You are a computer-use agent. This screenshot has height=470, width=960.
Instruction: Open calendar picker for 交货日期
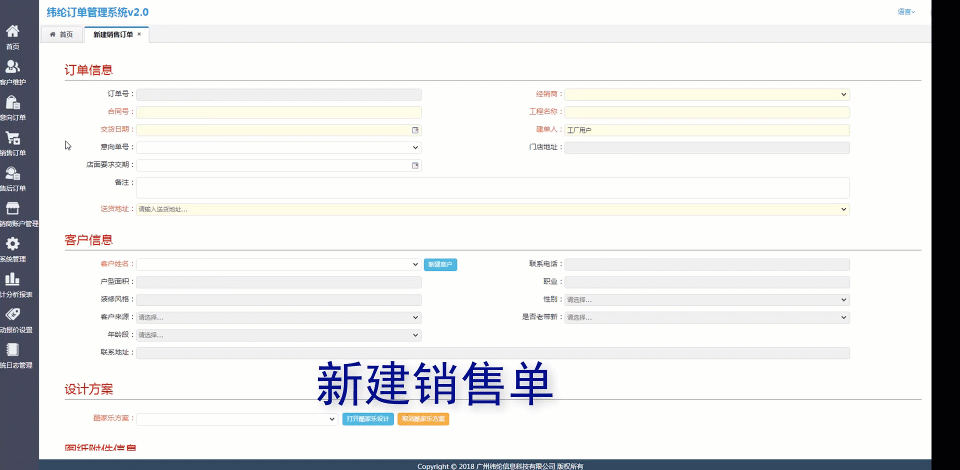coord(415,130)
